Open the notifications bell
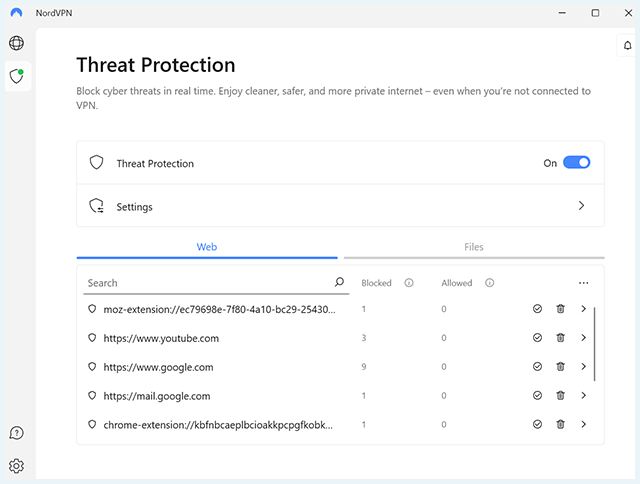The height and width of the screenshot is (484, 640). (x=627, y=45)
